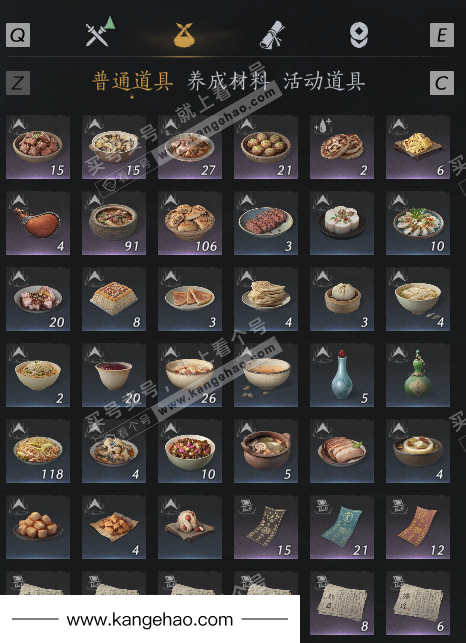Image resolution: width=466 pixels, height=643 pixels.
Task: Select the teal talisman with 21
Action: click(x=342, y=527)
